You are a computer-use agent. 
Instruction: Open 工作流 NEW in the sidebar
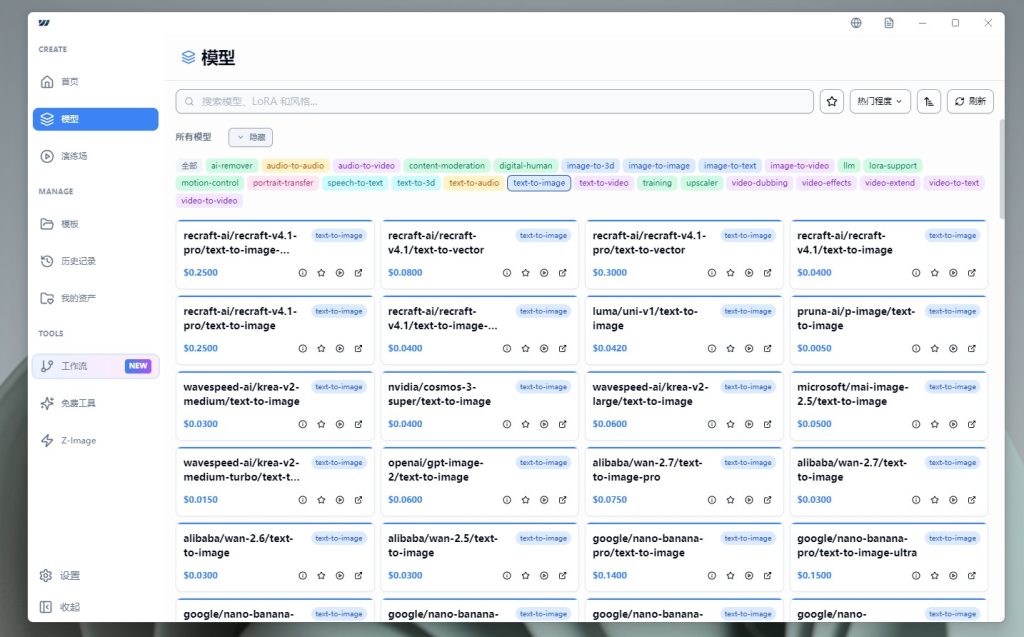coord(95,366)
